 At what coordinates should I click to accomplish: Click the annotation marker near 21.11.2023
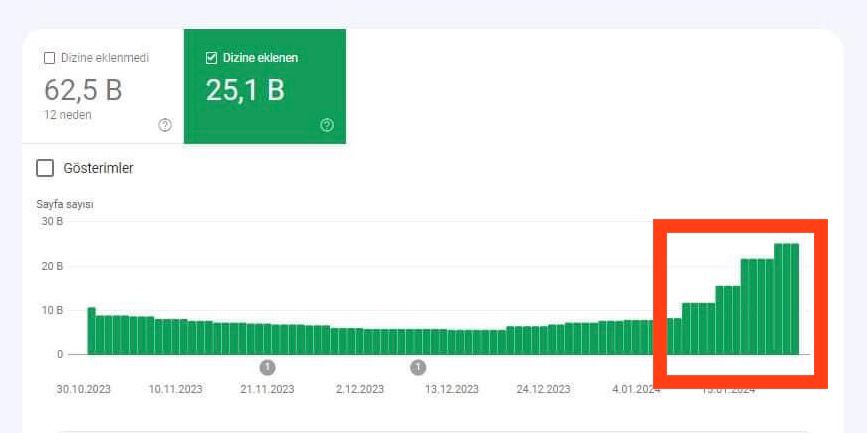coord(268,367)
